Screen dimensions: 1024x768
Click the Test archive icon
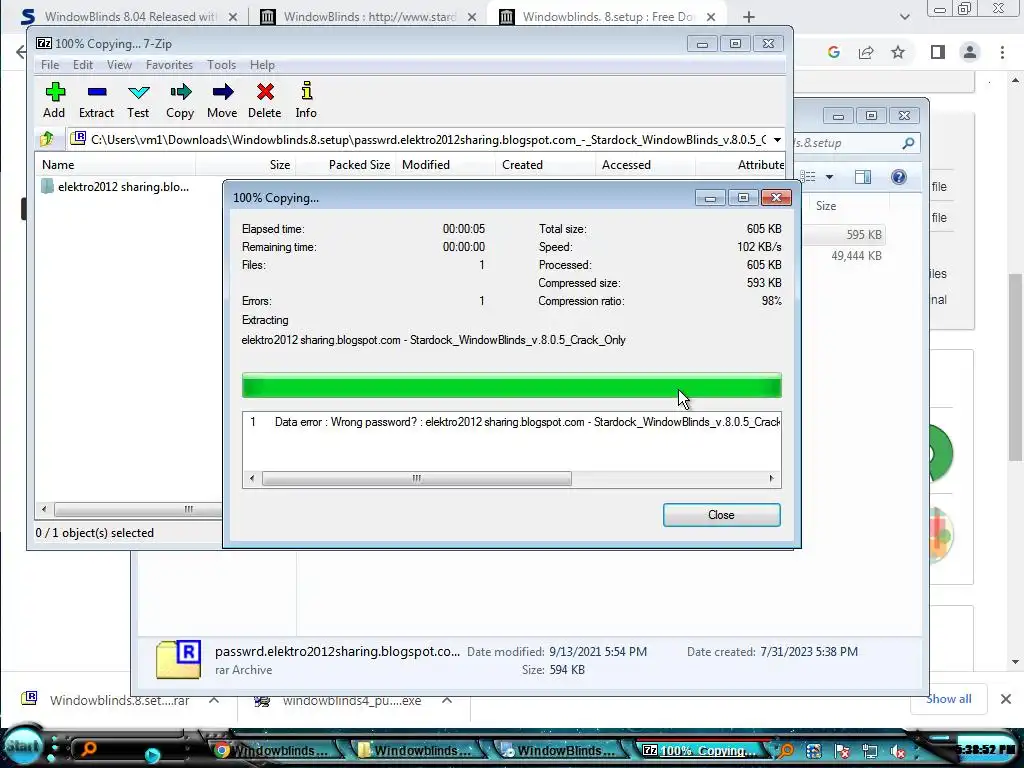138,99
